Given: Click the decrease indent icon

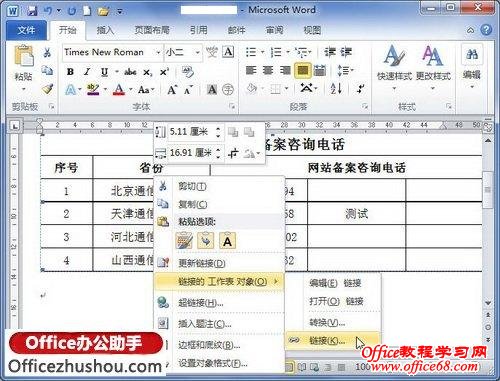Looking at the screenshot, I should pos(330,52).
